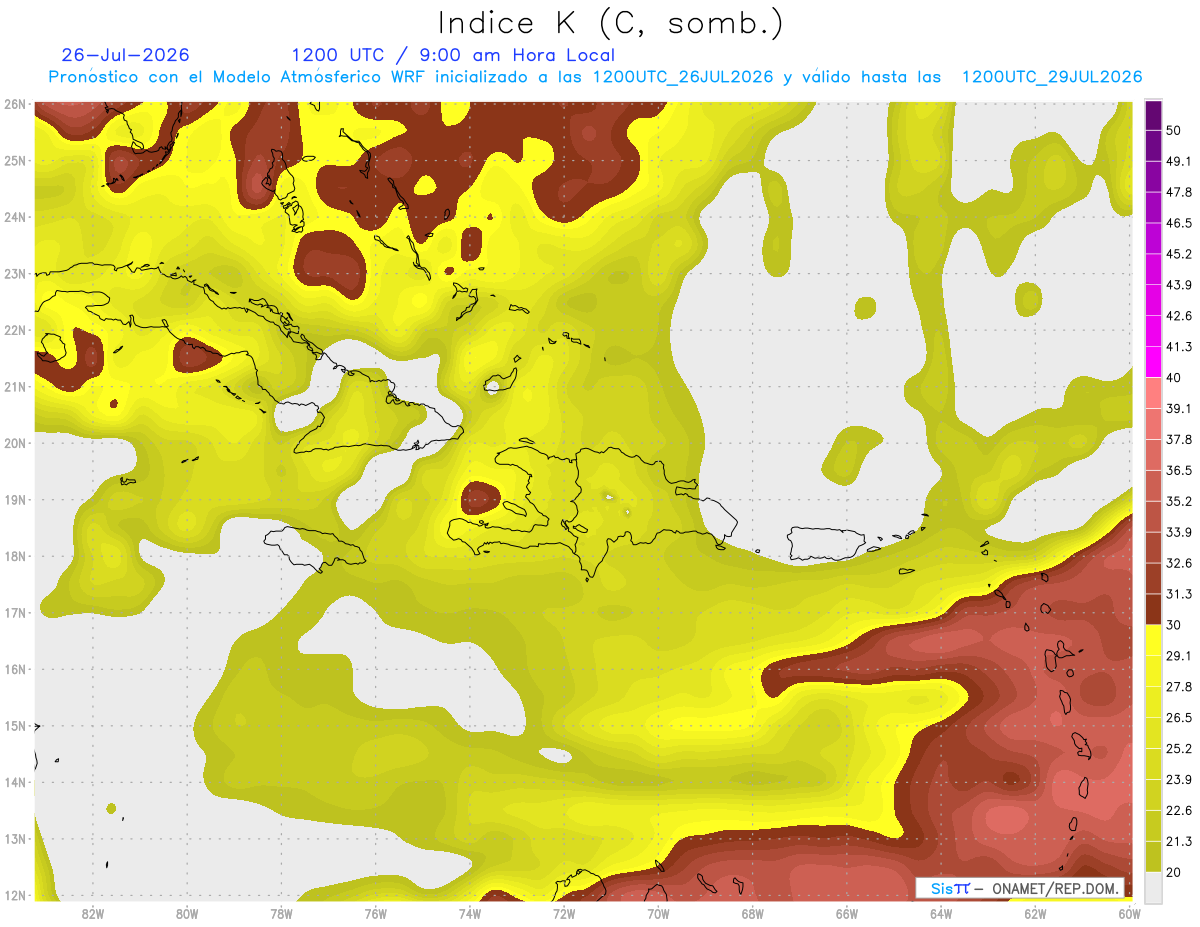Click the 'Indice K (C, somb.)' title

point(611,23)
